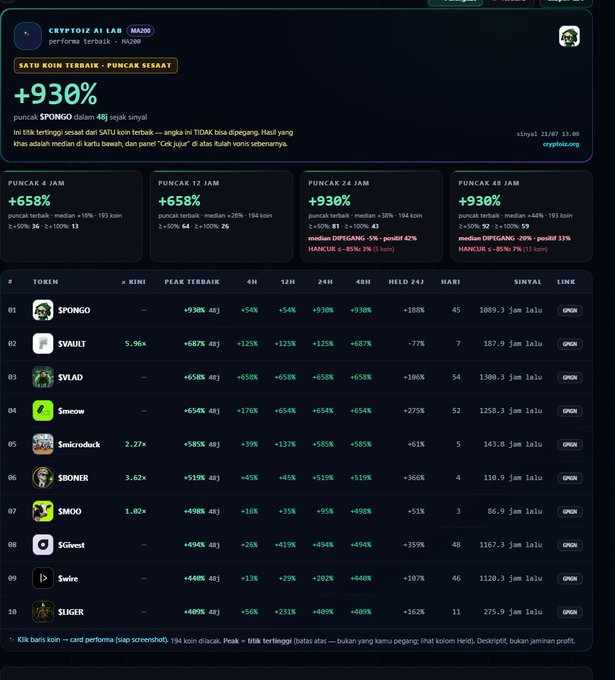Open the $PONGO token avatar icon
Viewport: 615px width, 680px height.
coord(43,310)
